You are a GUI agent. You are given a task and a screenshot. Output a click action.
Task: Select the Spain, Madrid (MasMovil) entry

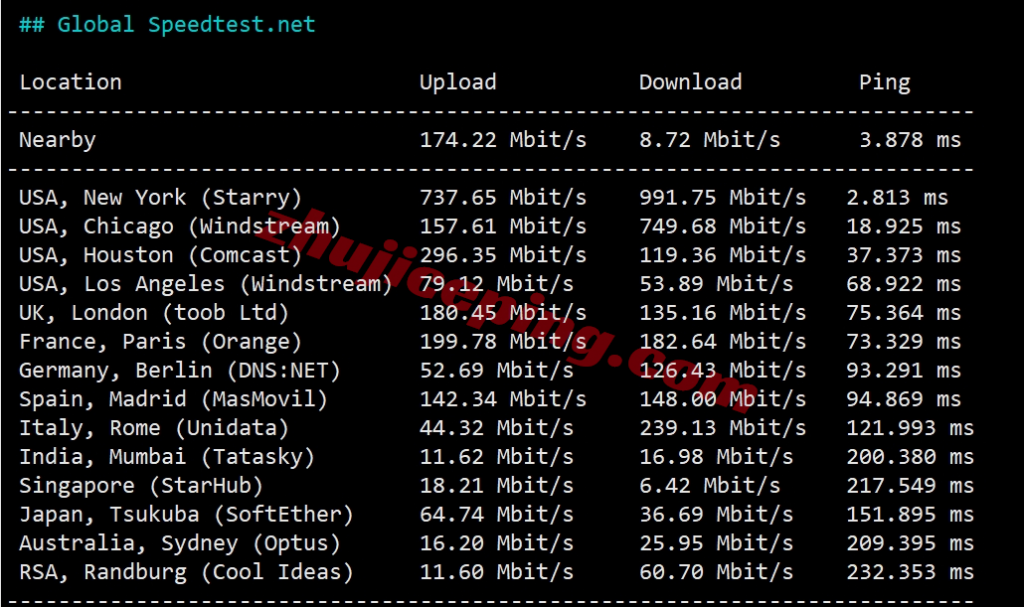click(173, 400)
